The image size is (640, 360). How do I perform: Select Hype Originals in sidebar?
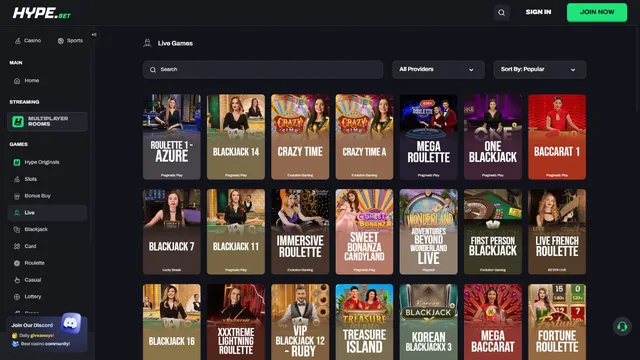pos(47,162)
